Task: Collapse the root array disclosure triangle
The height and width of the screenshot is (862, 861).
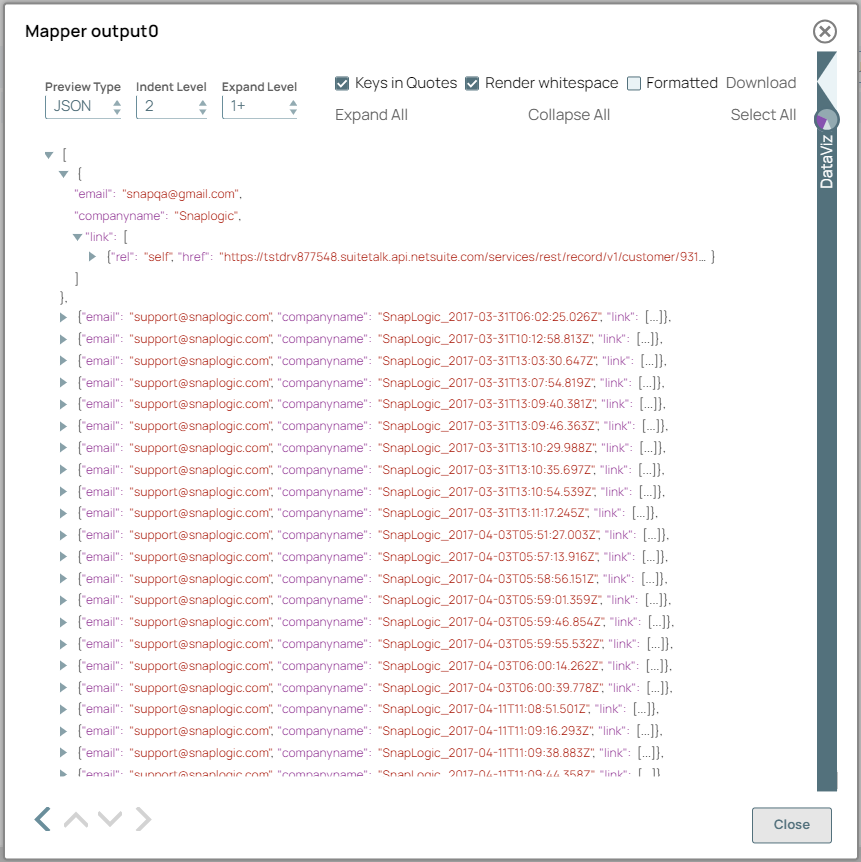Action: 48,155
